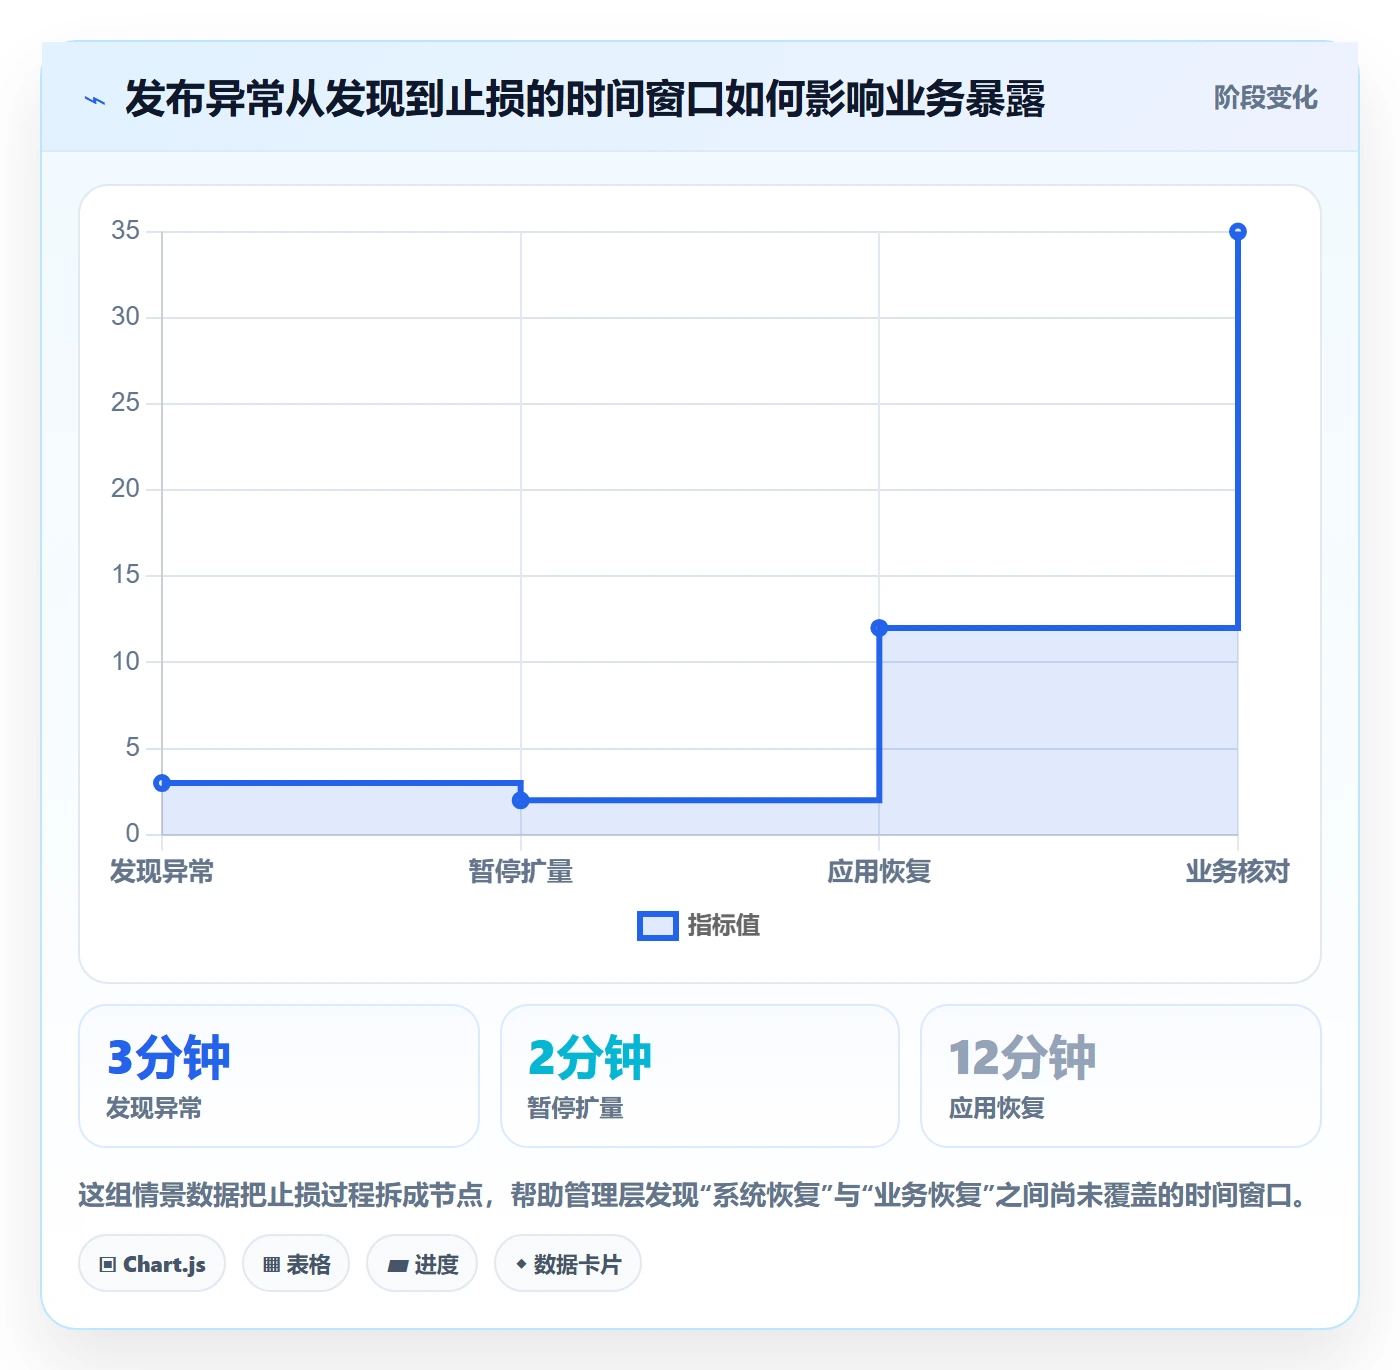The height and width of the screenshot is (1370, 1400).
Task: Click the chart title 发布异常从发现到止损
Action: click(585, 99)
